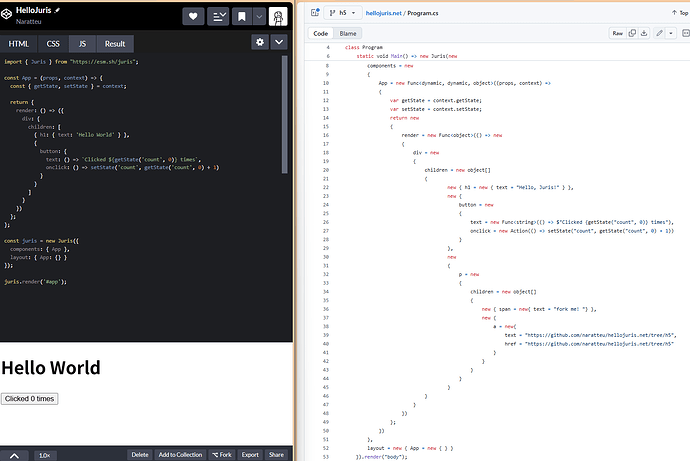This screenshot has width=690, height=461.
Task: Change the 1.0x preview zoom level
Action: (x=44, y=455)
